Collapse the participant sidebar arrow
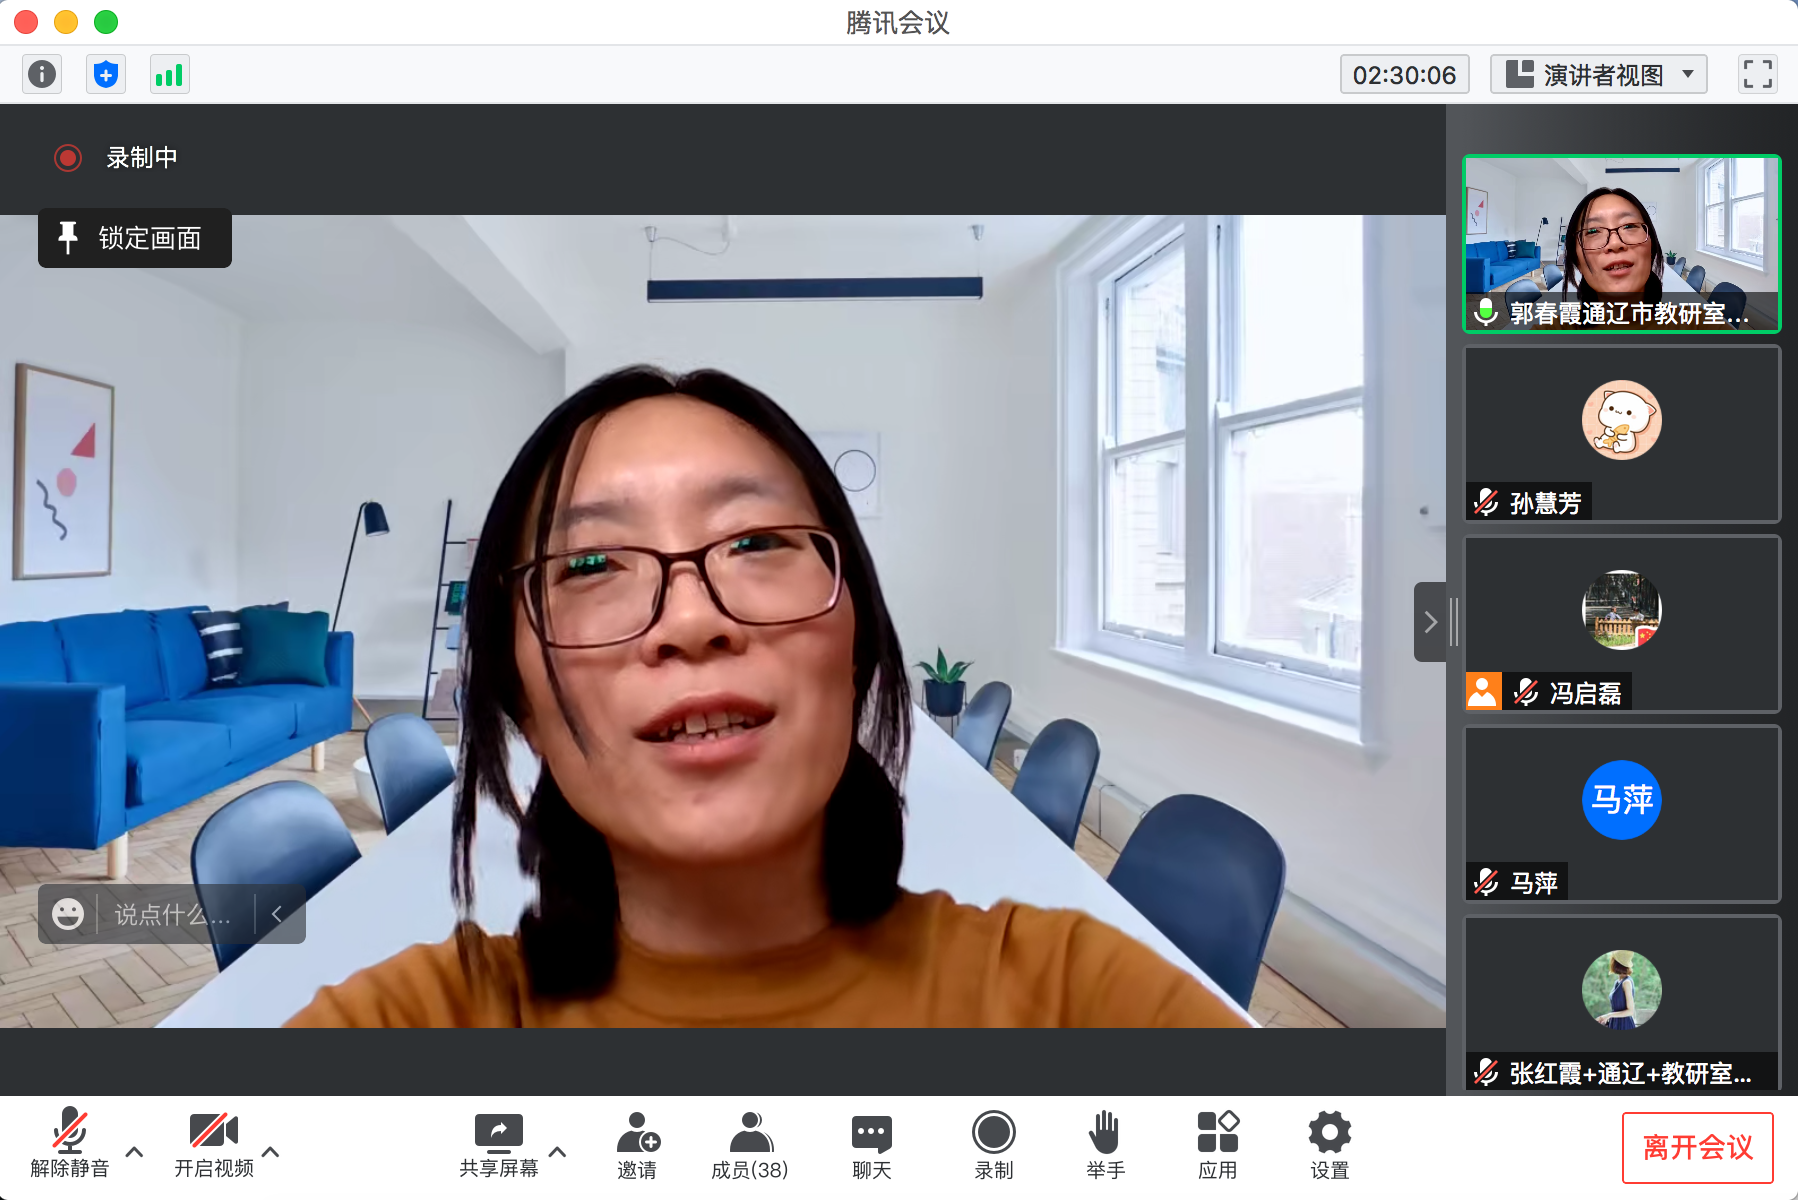 pos(1430,622)
